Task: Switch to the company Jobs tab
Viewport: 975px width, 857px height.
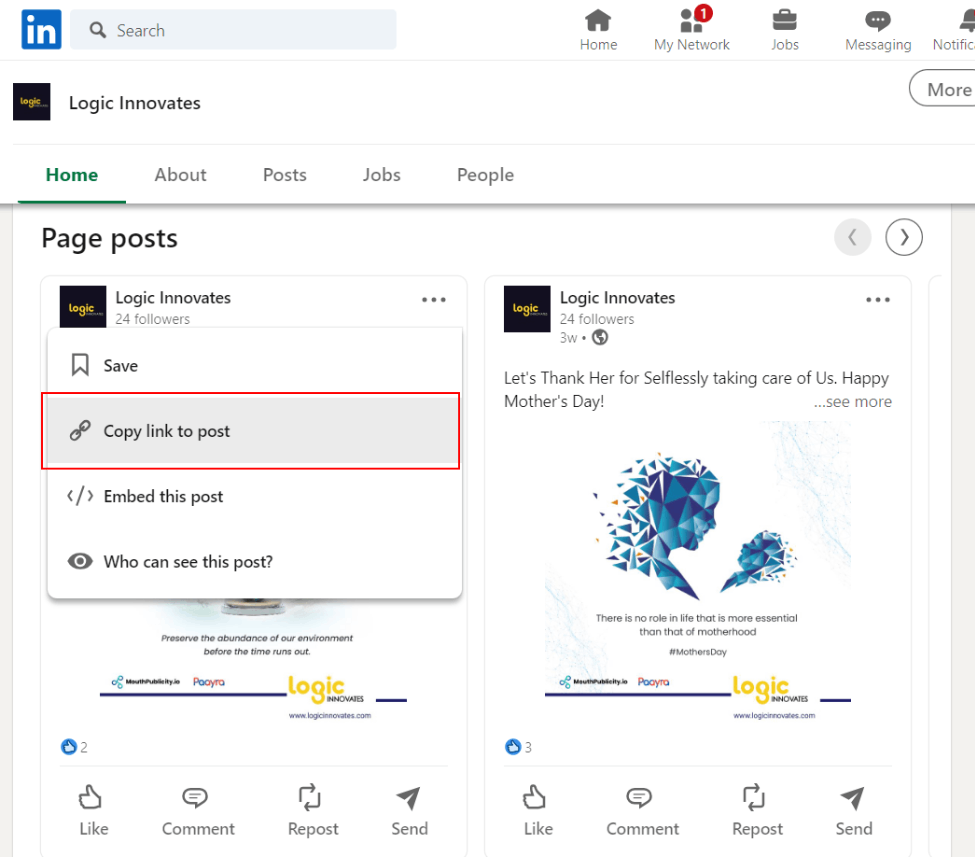Action: [x=382, y=175]
